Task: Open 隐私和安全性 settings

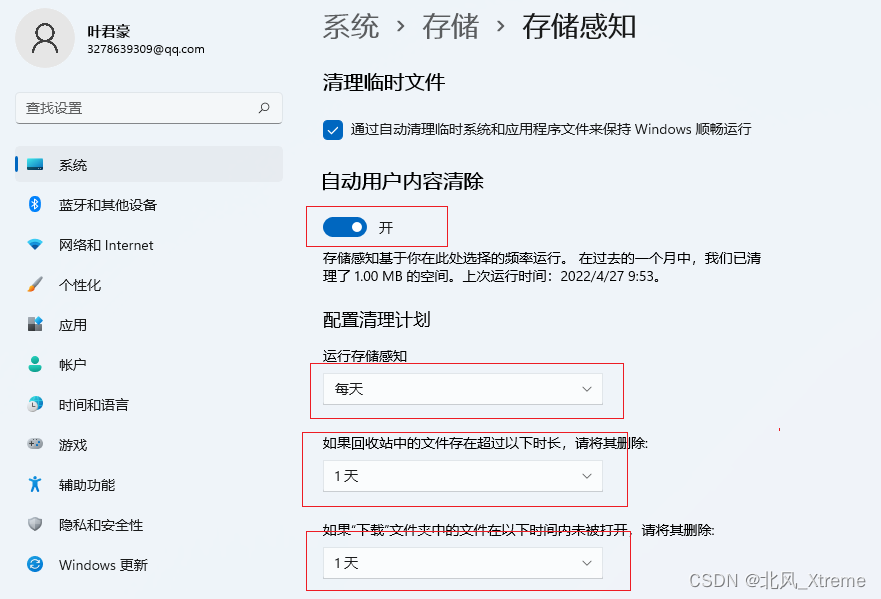Action: point(149,524)
